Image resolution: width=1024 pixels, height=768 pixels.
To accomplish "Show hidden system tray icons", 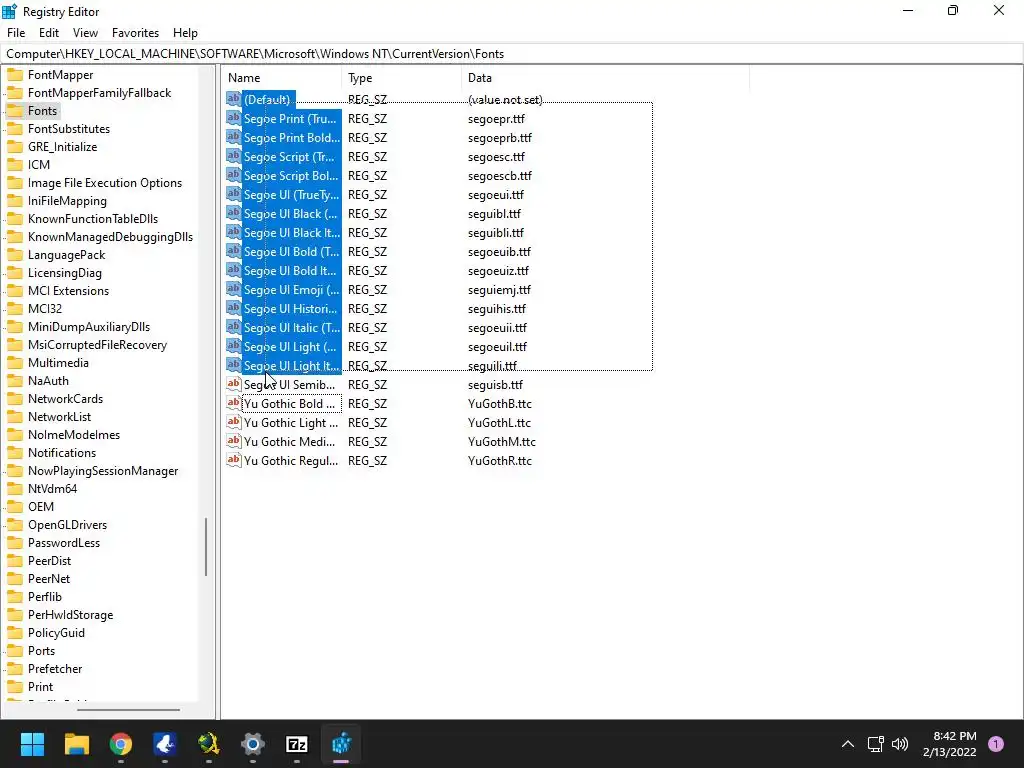I will click(x=848, y=744).
